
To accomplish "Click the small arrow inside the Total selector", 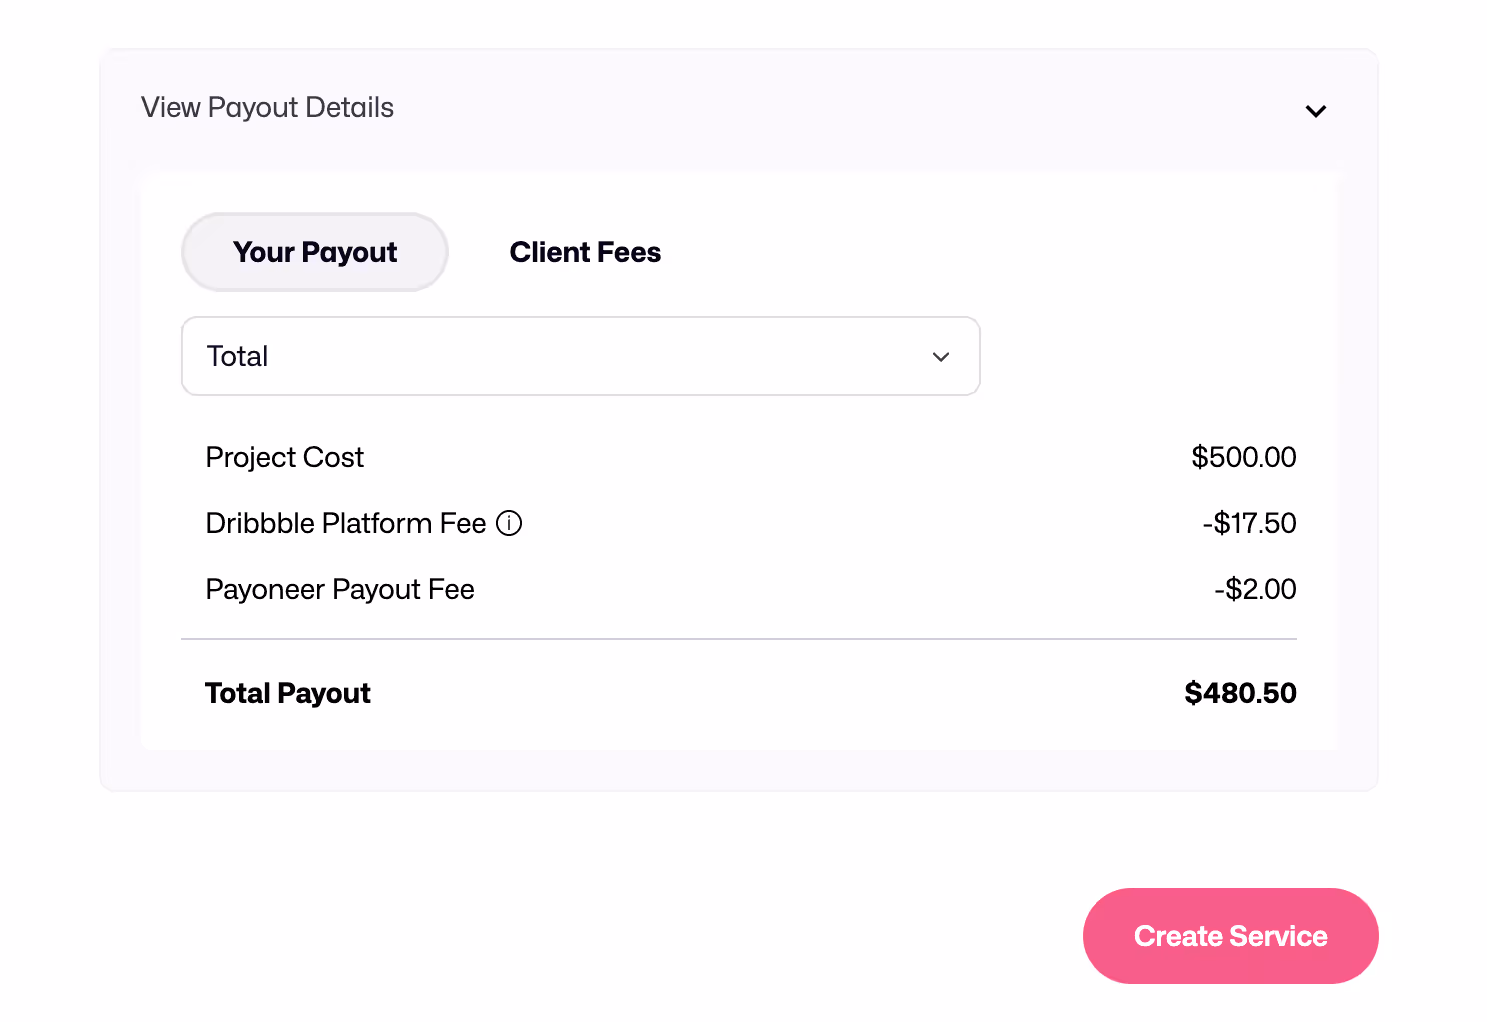I will pyautogui.click(x=940, y=357).
